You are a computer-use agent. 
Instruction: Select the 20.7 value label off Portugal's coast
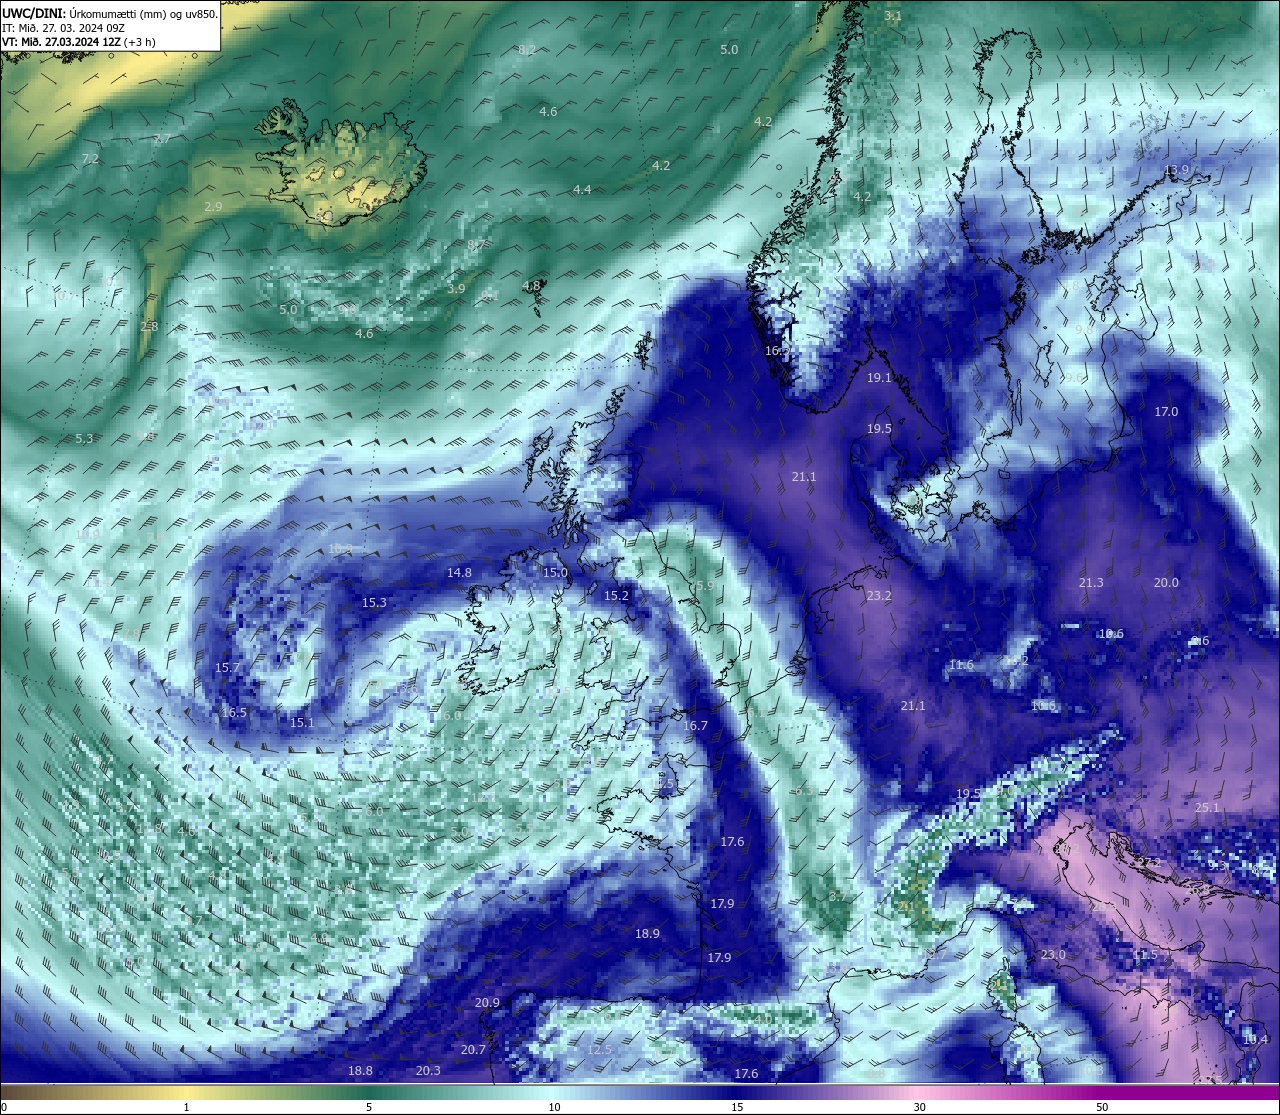tap(473, 1050)
